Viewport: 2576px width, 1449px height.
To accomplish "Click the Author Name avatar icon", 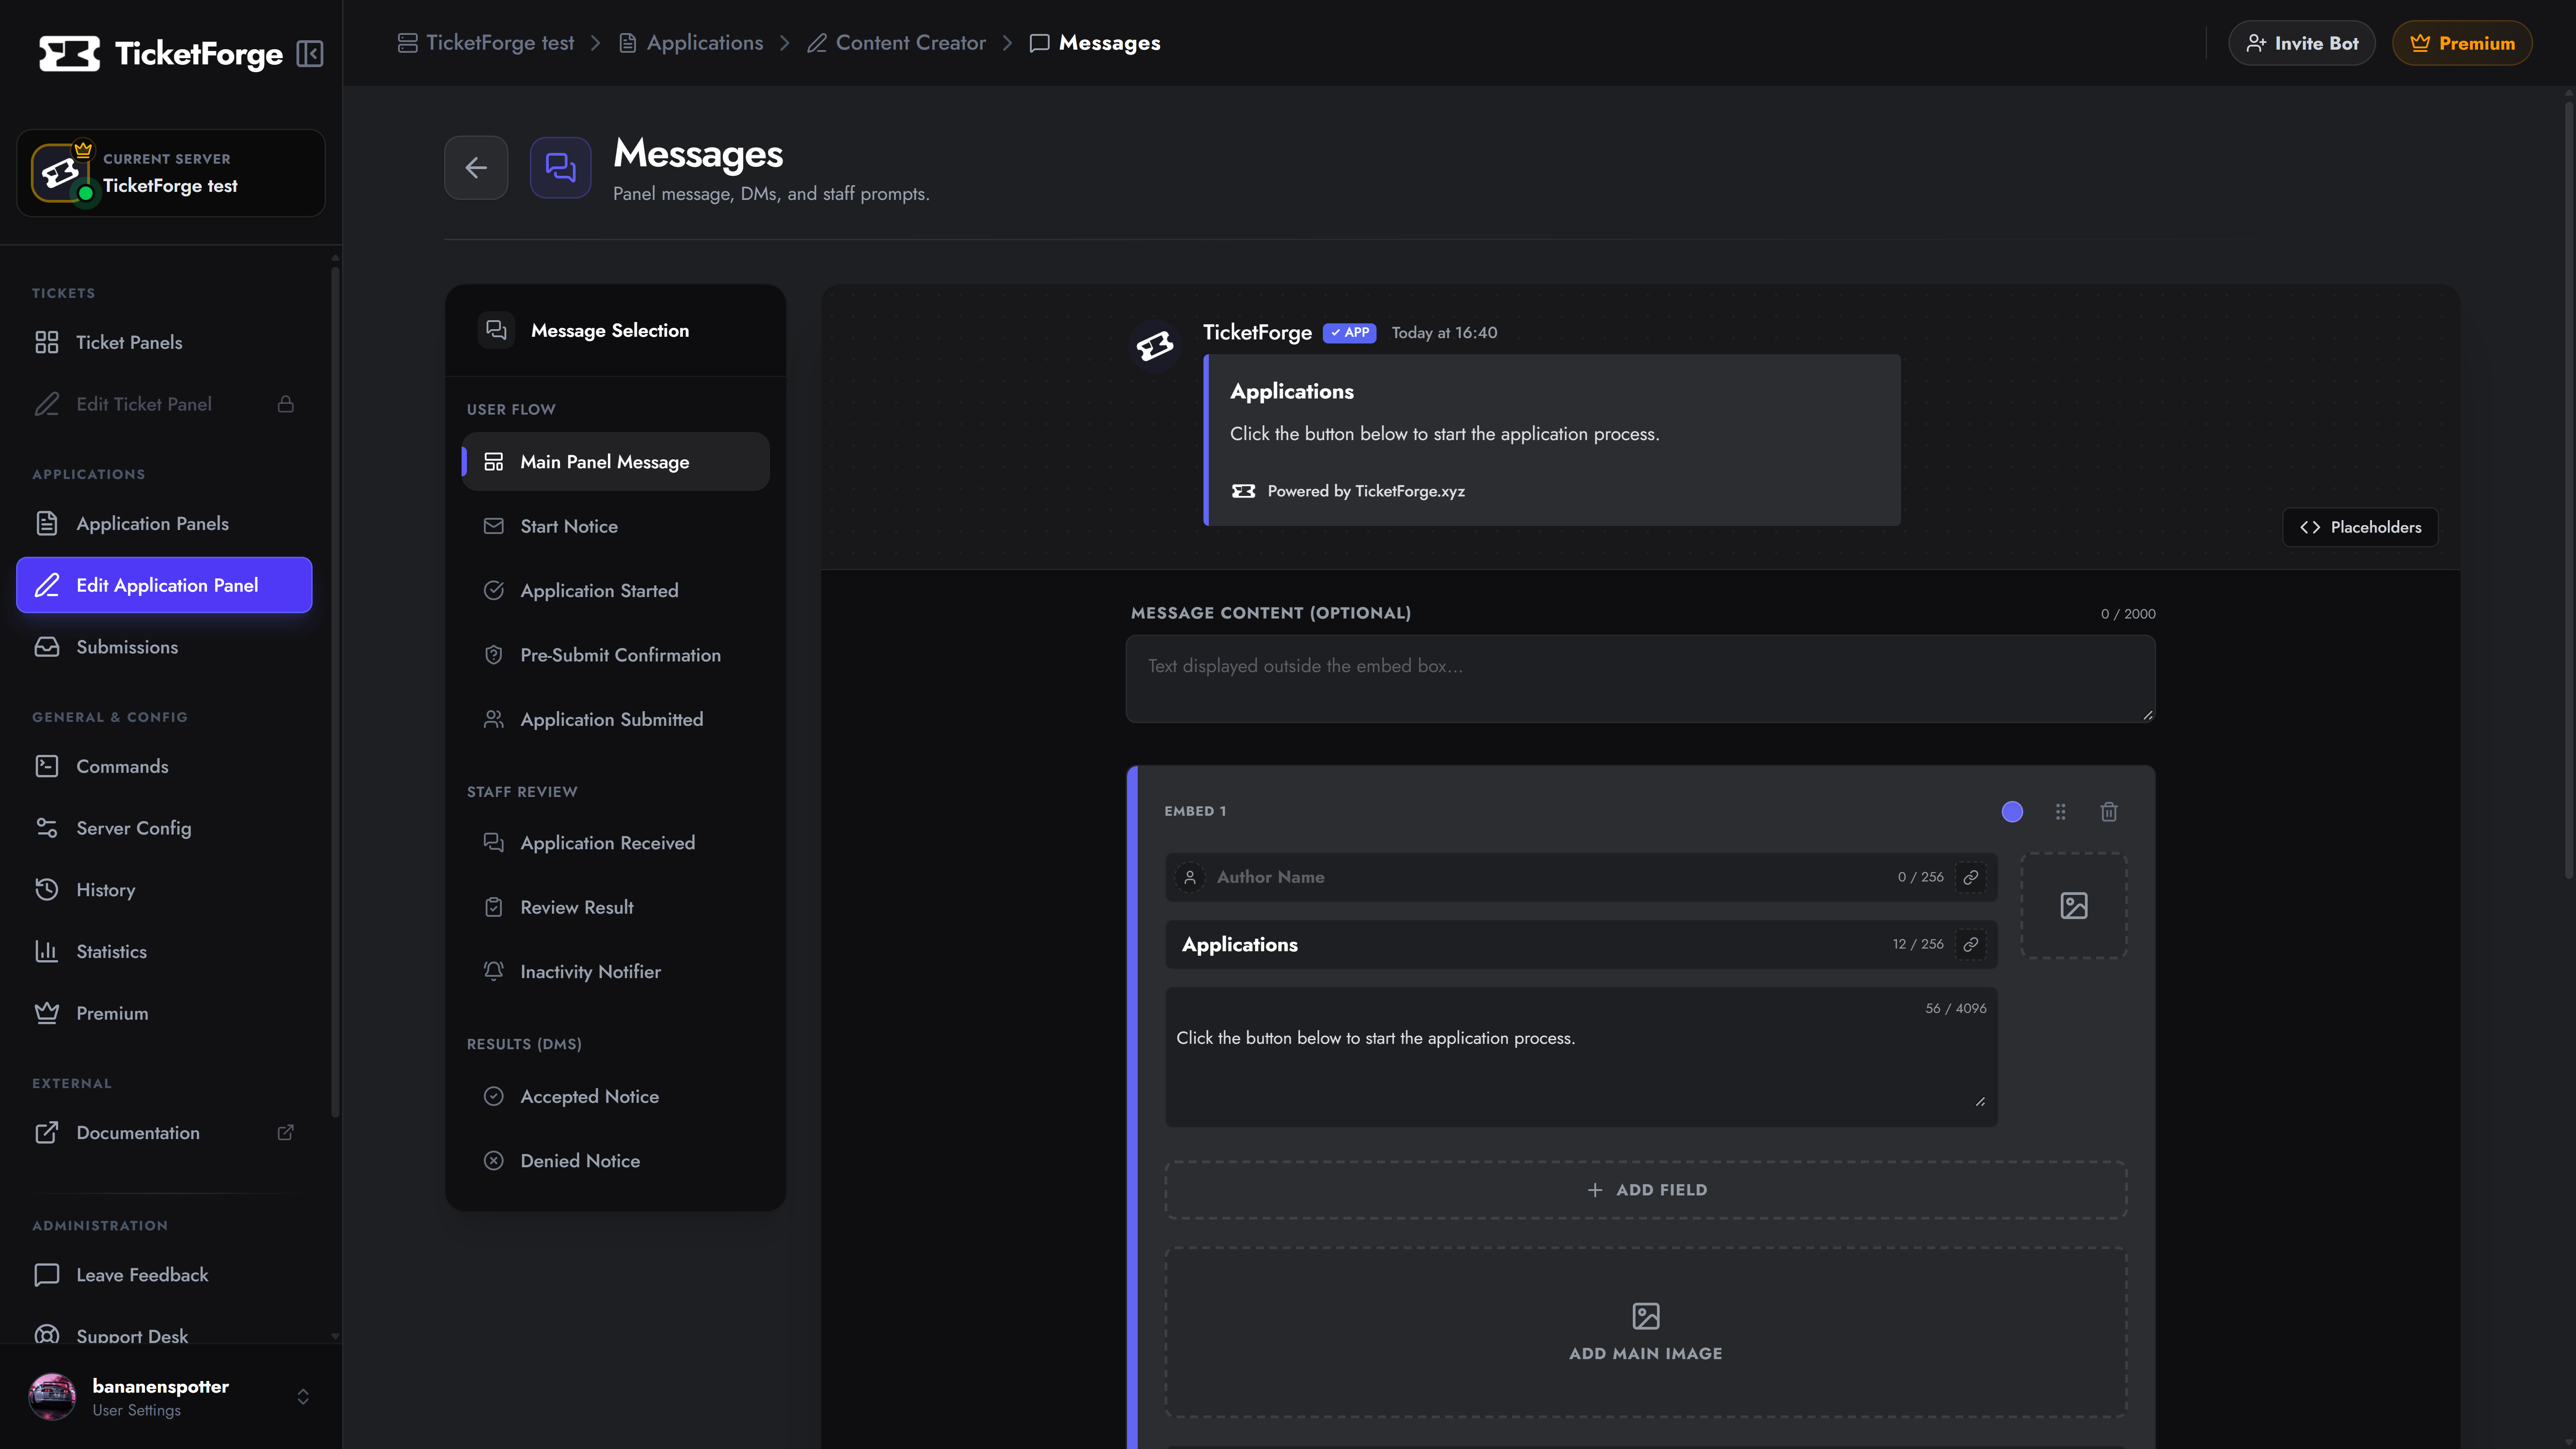I will (x=1190, y=877).
